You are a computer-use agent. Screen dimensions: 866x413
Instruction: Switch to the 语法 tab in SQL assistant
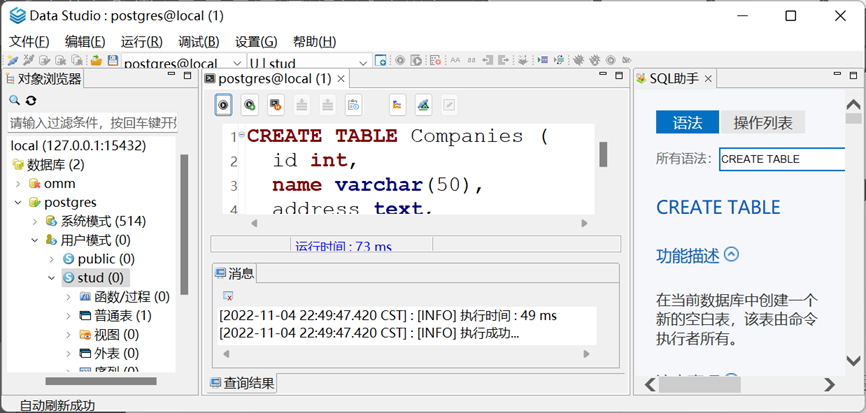tap(687, 123)
